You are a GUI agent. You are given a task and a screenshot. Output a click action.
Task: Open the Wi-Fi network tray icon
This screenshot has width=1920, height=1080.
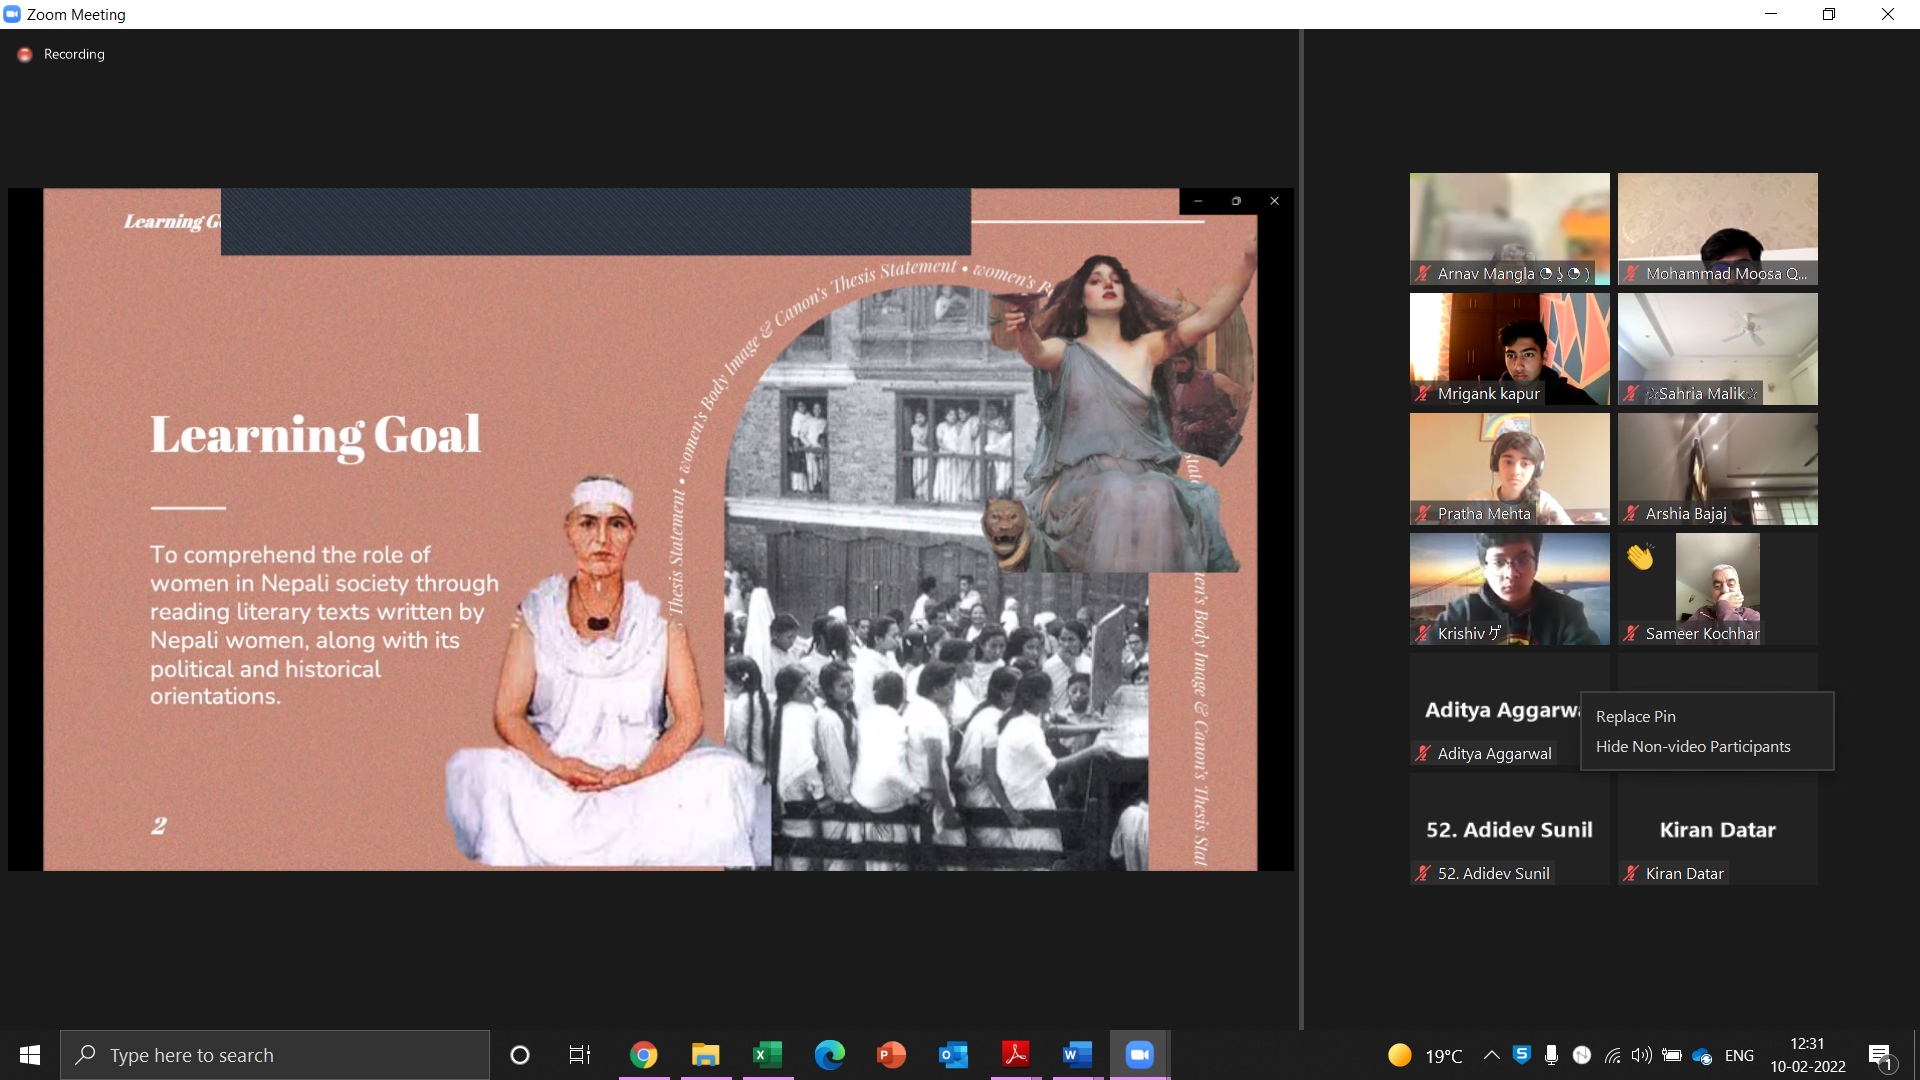pos(1612,1055)
